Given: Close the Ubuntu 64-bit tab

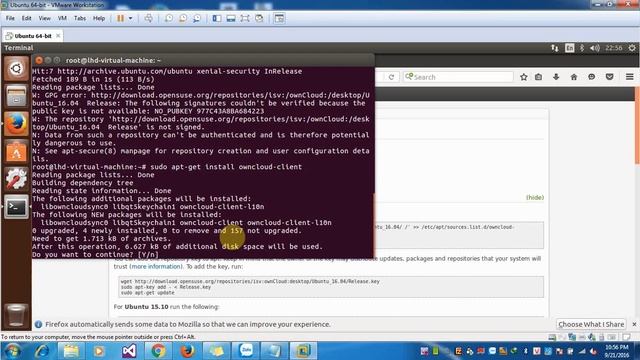Looking at the screenshot, I should (x=58, y=36).
